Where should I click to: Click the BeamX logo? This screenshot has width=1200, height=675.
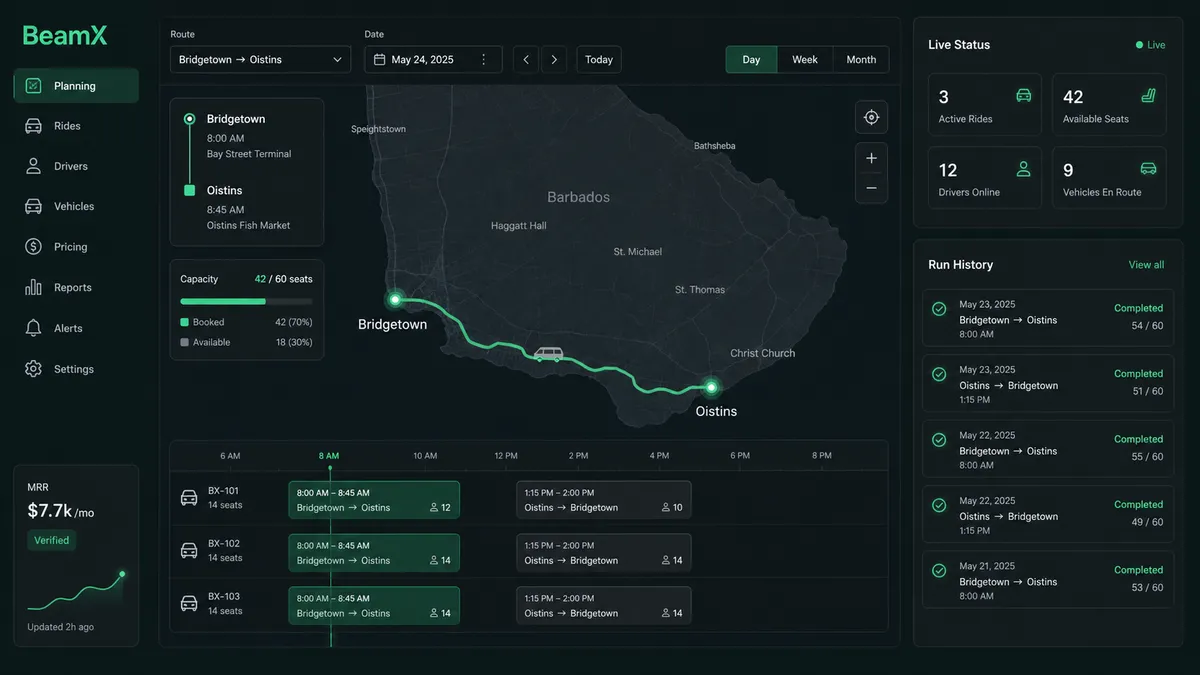tap(65, 36)
